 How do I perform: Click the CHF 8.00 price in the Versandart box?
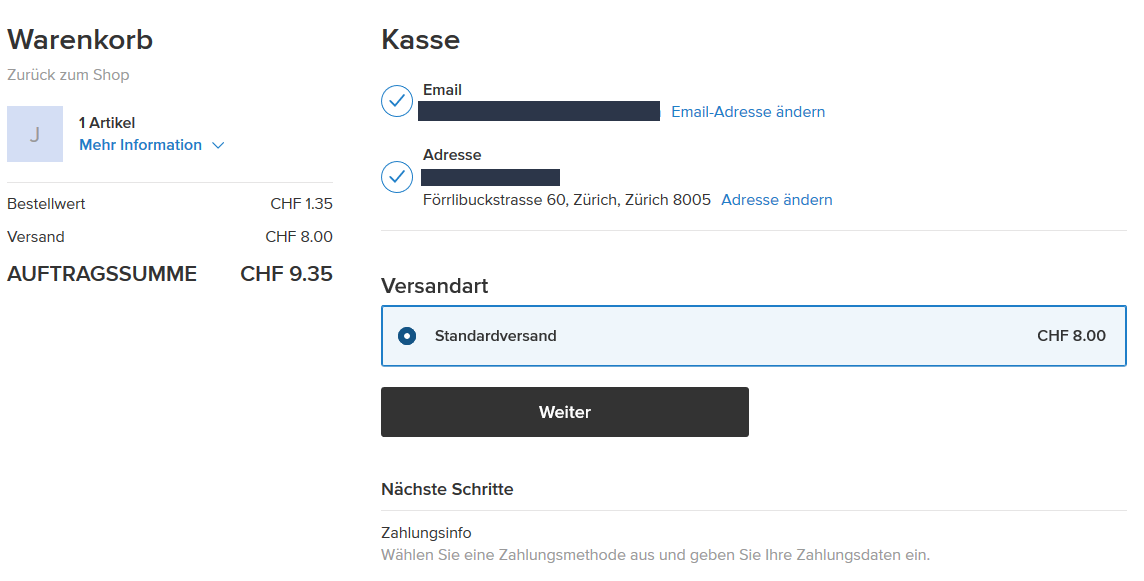[x=1071, y=336]
